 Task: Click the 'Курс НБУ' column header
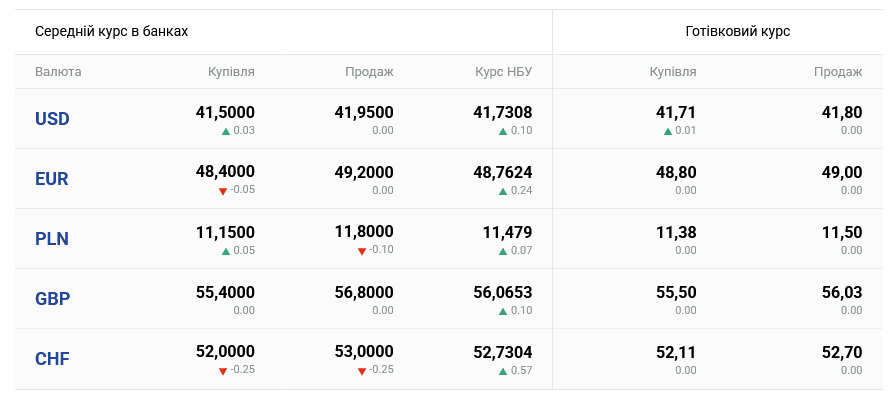point(504,72)
